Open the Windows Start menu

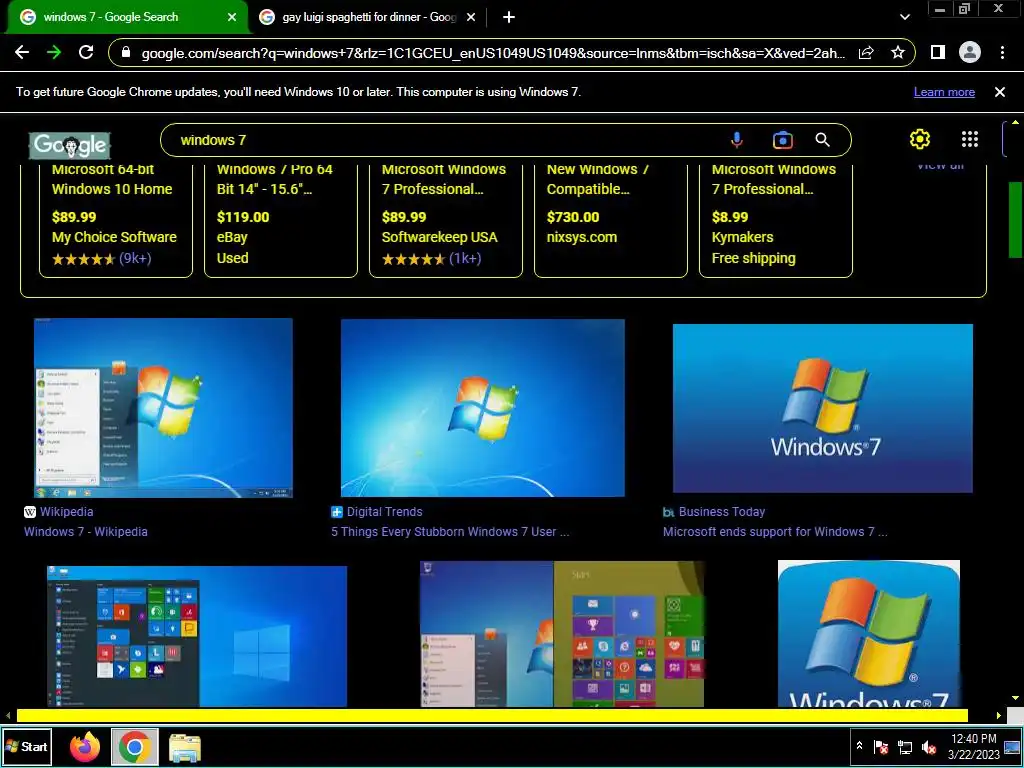click(27, 746)
